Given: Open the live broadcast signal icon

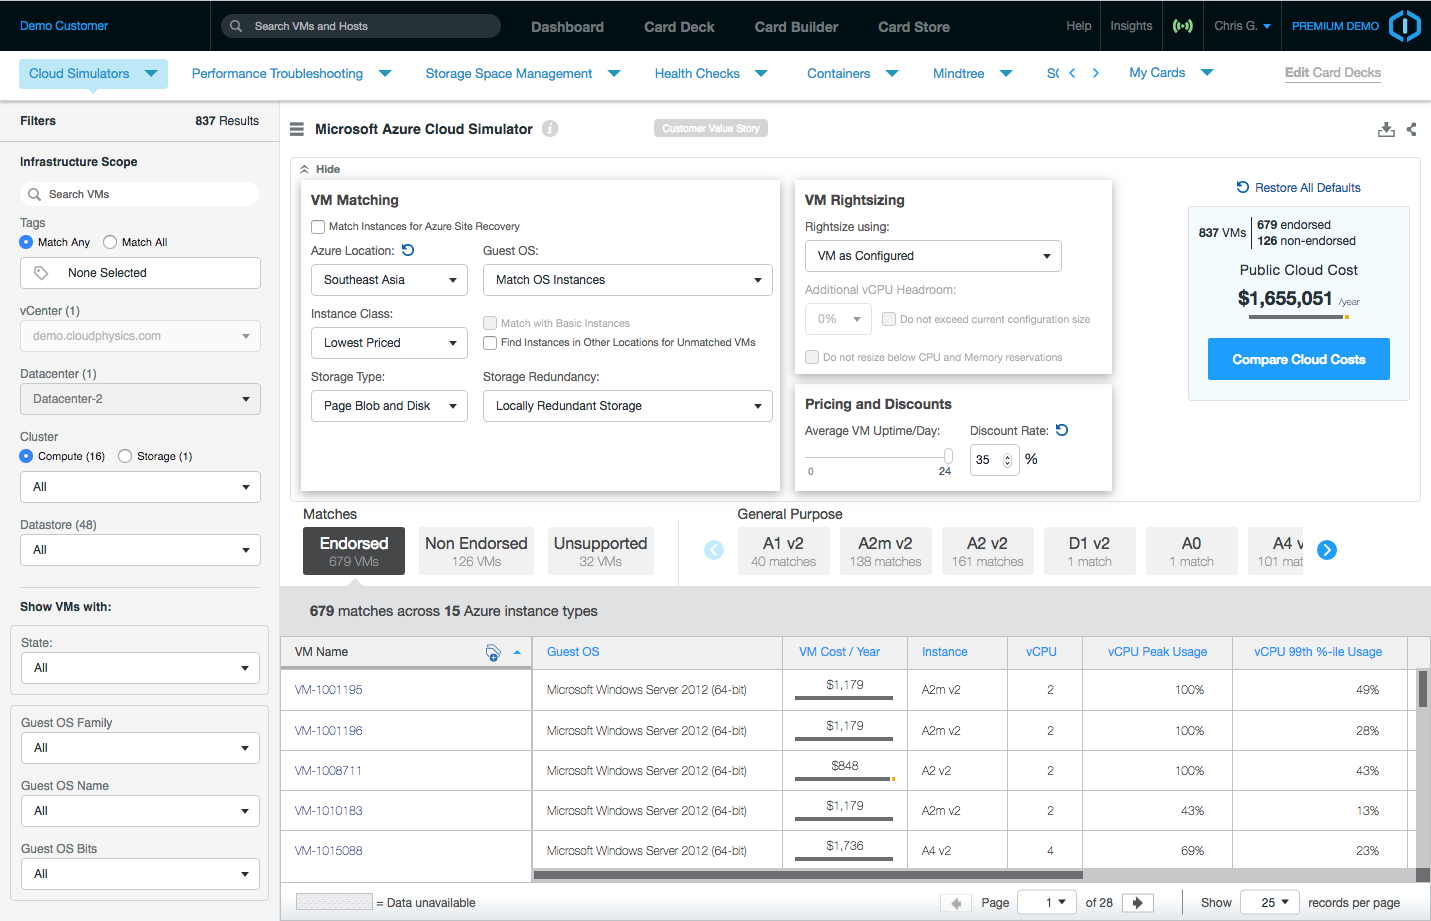Looking at the screenshot, I should coord(1183,26).
